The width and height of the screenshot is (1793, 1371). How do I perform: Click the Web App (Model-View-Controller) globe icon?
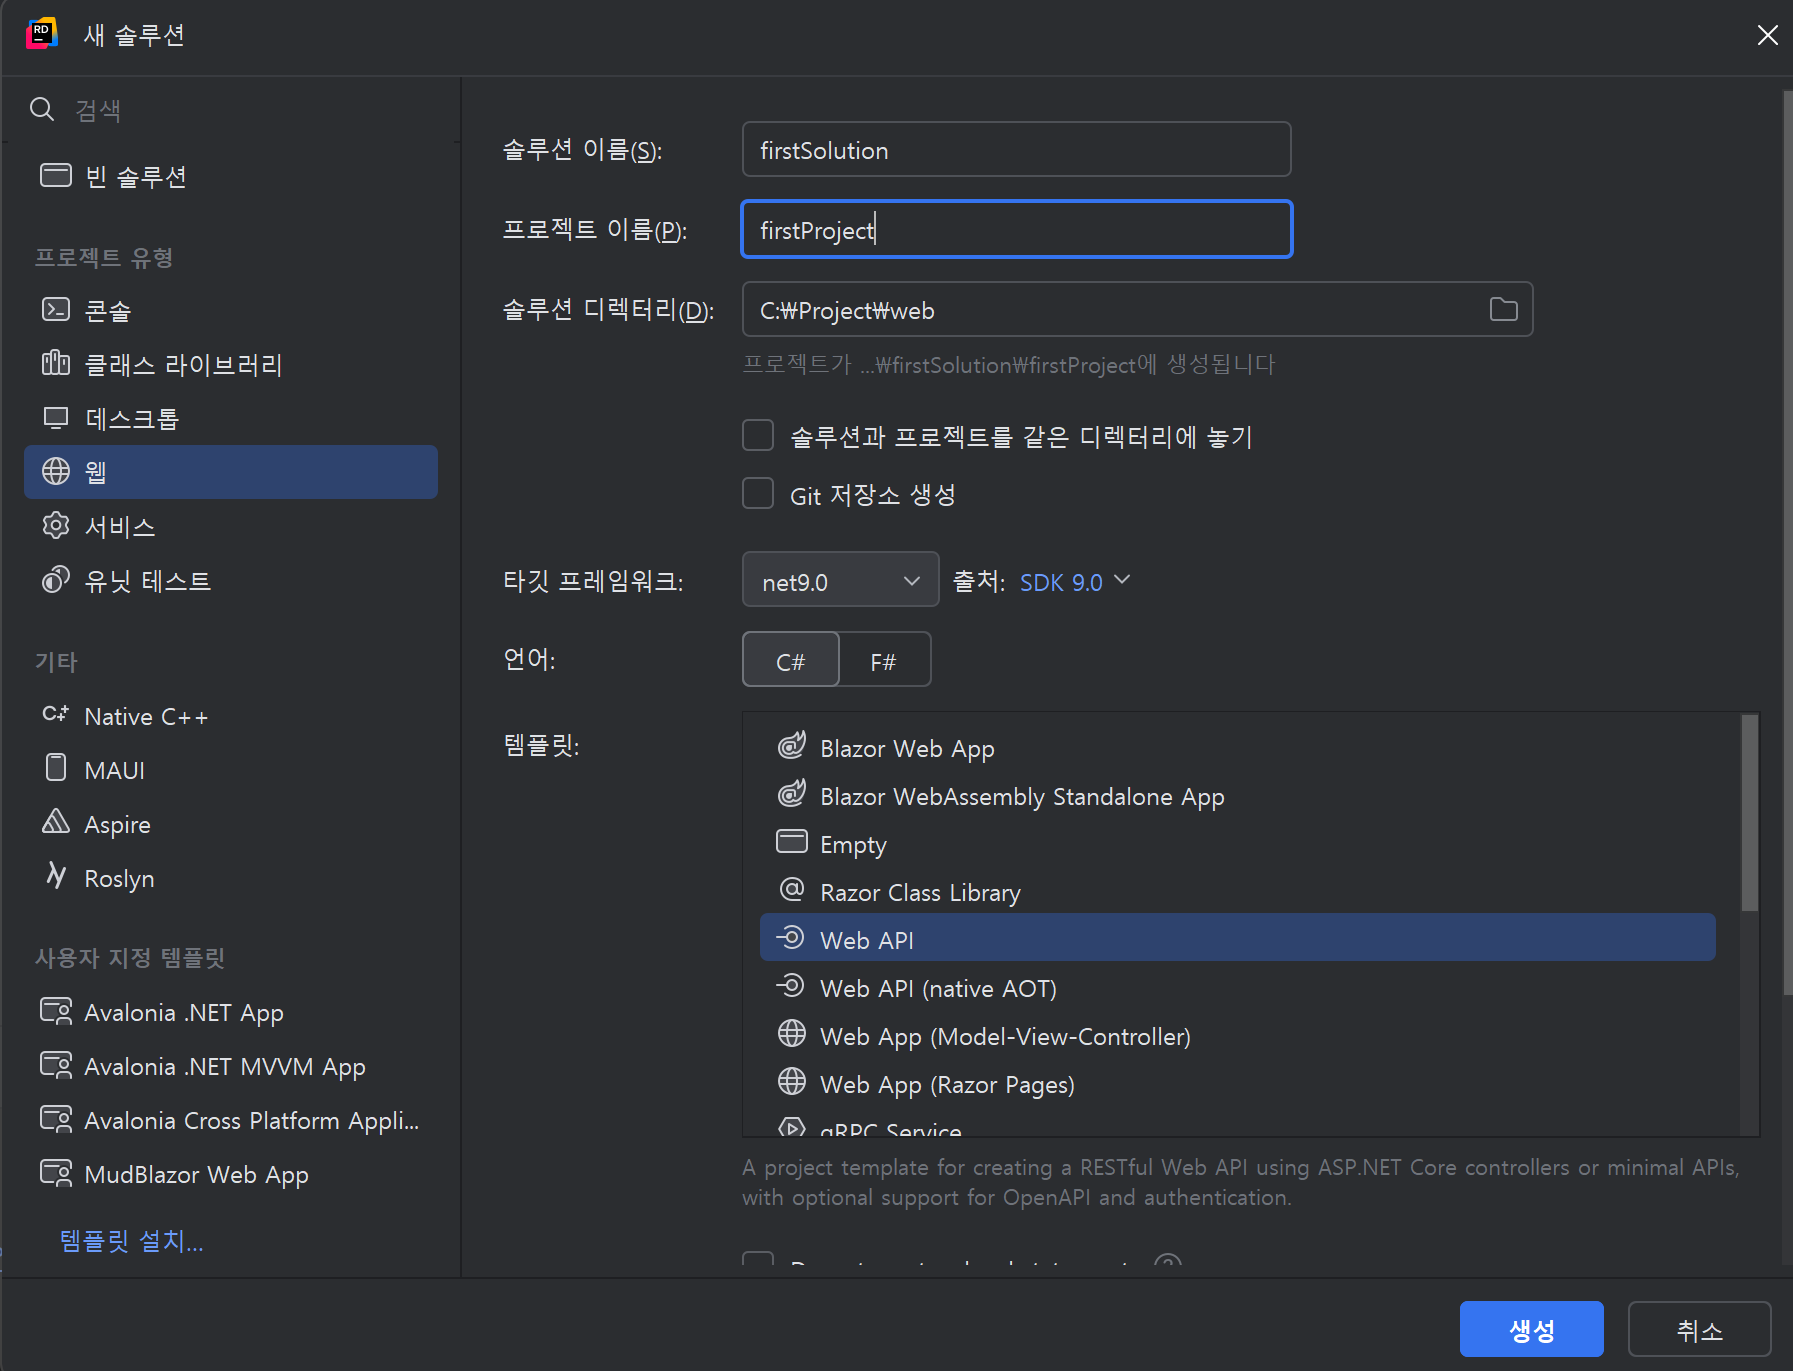(792, 1034)
